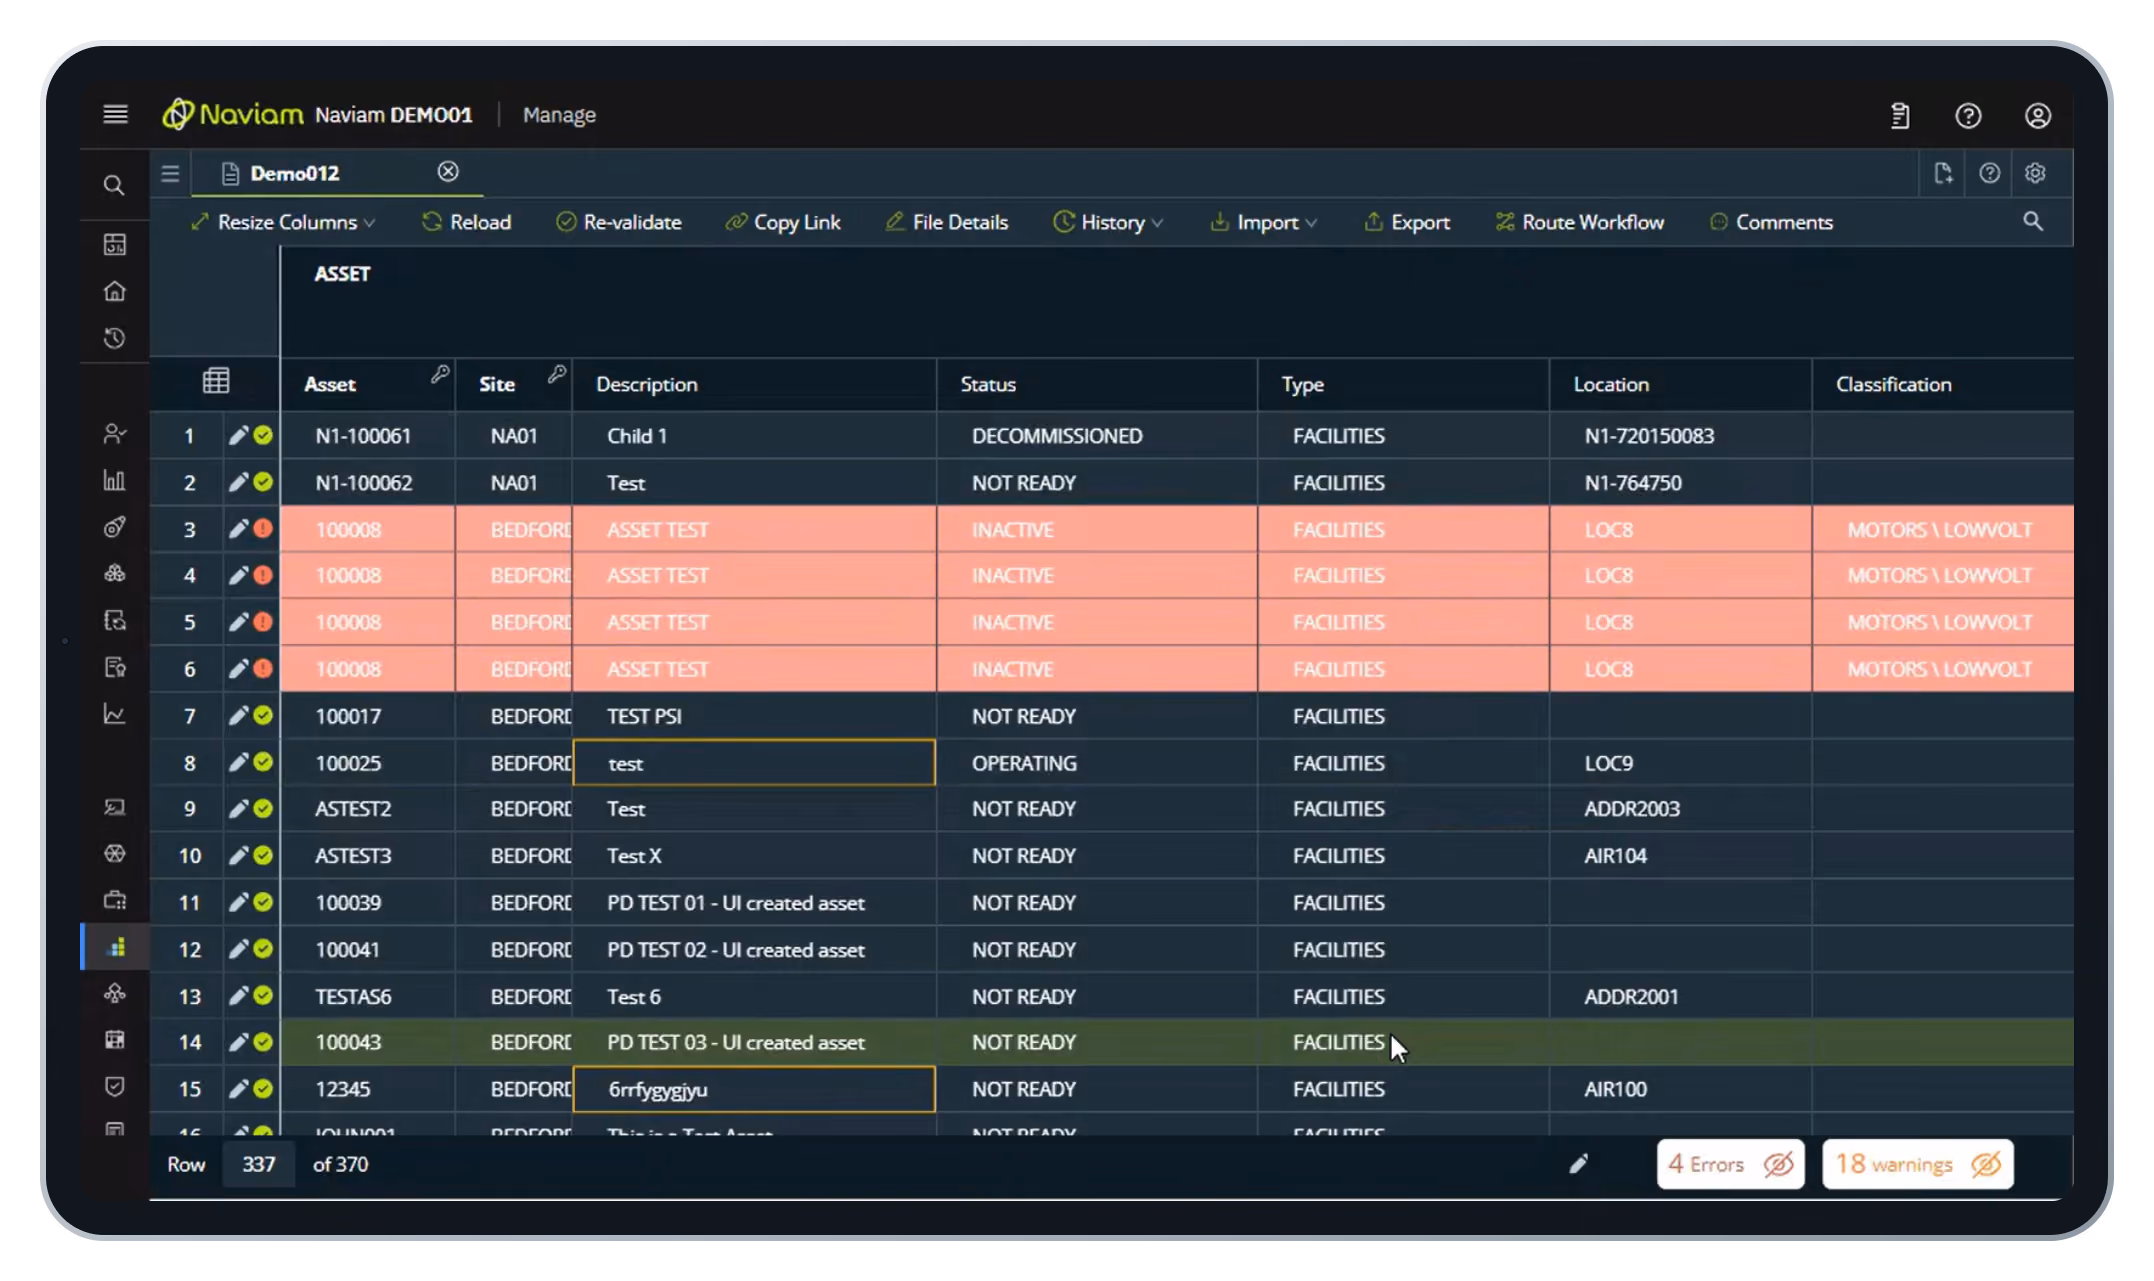Click the grid table icon in header row
The image size is (2154, 1281).
tap(216, 381)
